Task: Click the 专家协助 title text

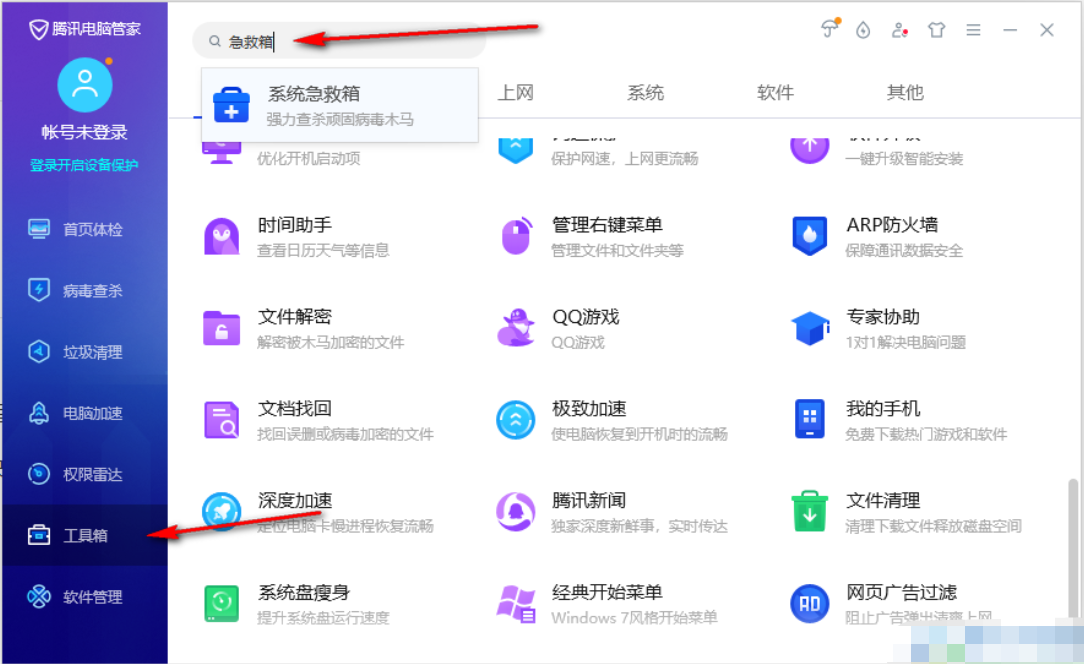Action: click(x=883, y=316)
